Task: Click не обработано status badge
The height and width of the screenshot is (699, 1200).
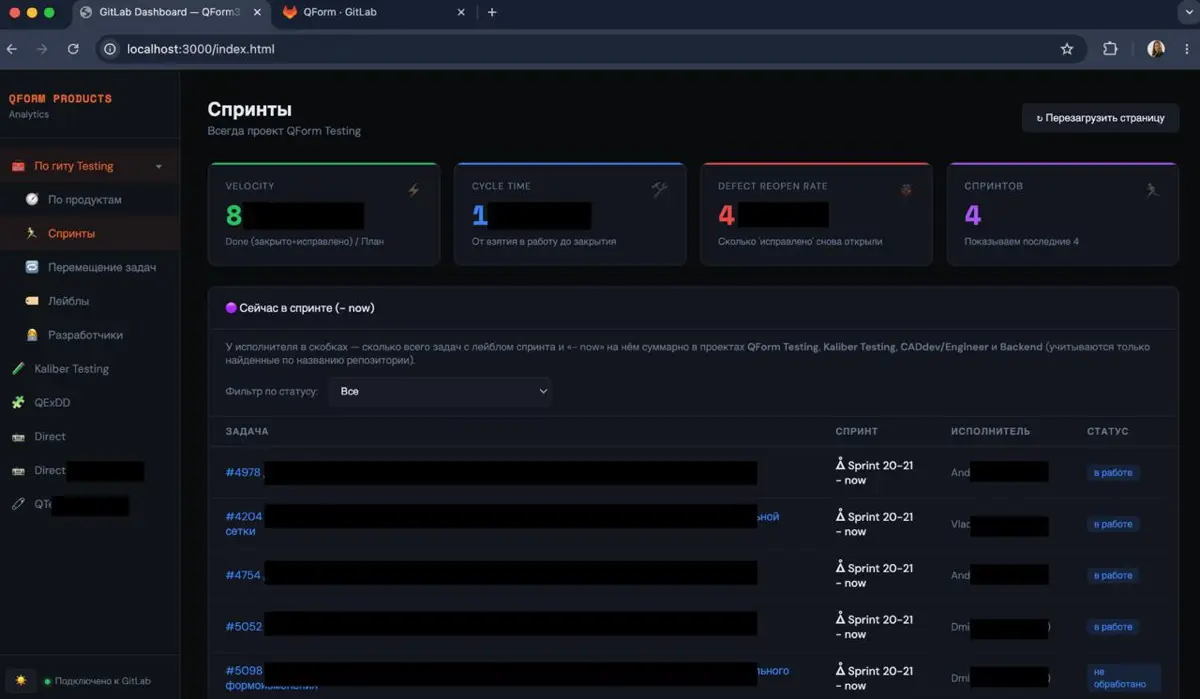Action: tap(1124, 678)
